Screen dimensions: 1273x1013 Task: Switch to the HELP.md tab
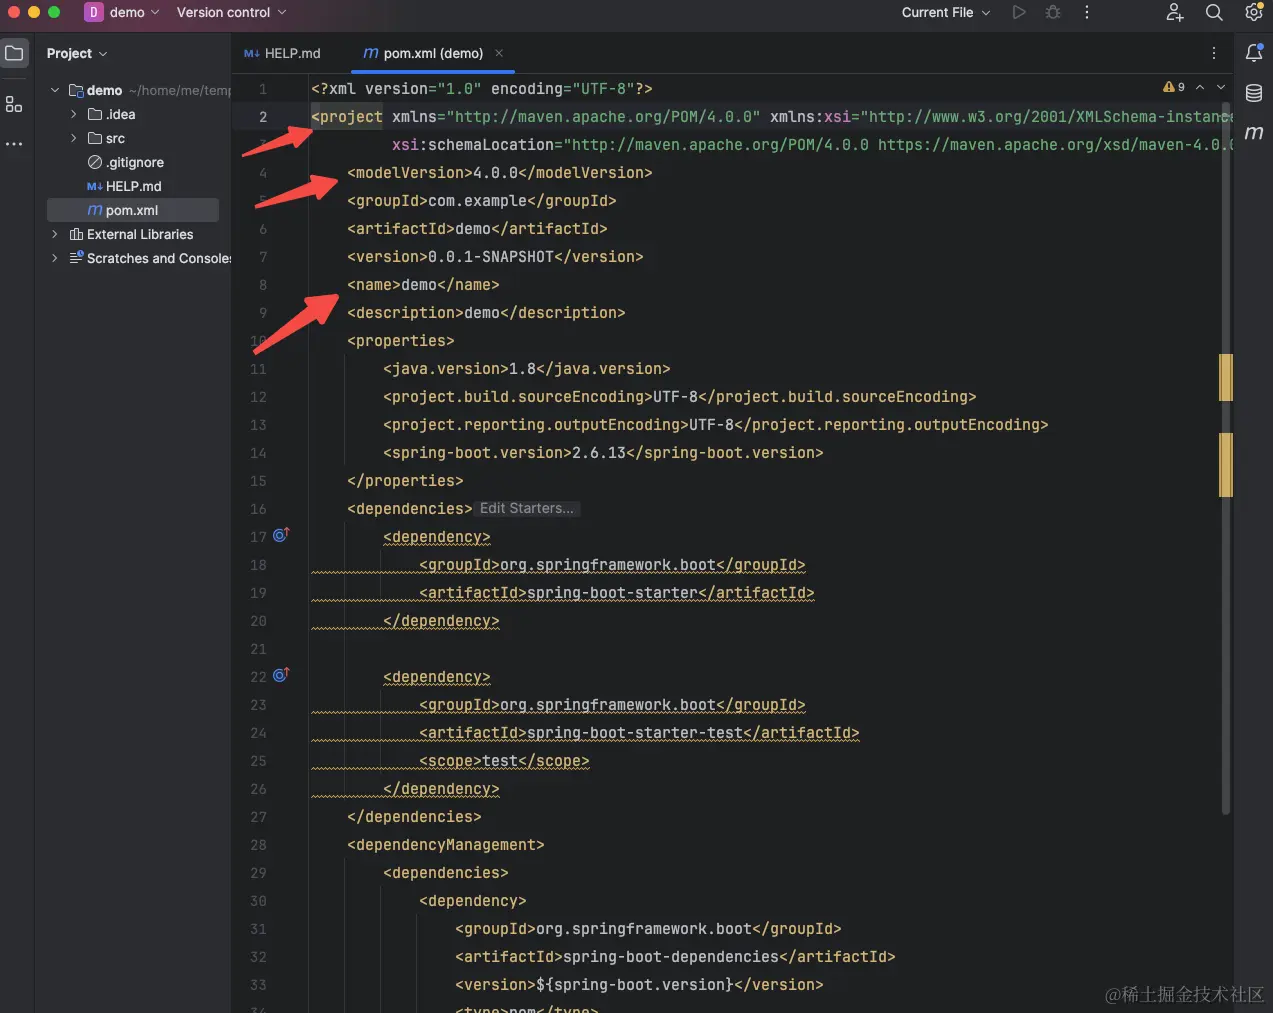(282, 53)
